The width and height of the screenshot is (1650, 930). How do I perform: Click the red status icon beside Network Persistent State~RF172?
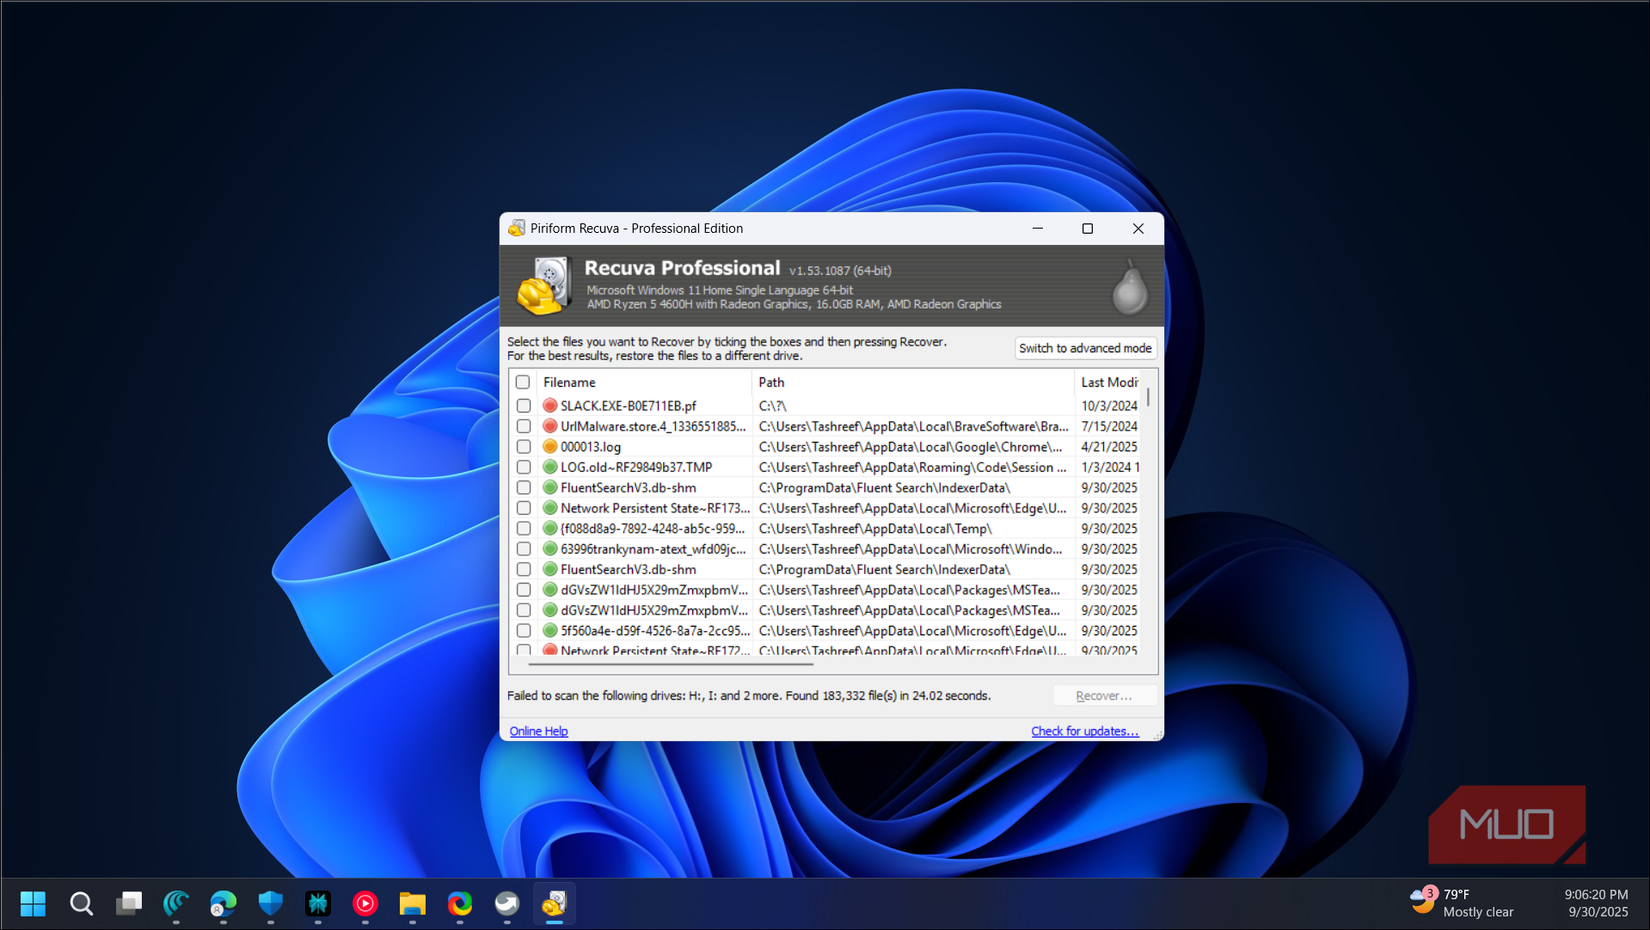pyautogui.click(x=550, y=650)
